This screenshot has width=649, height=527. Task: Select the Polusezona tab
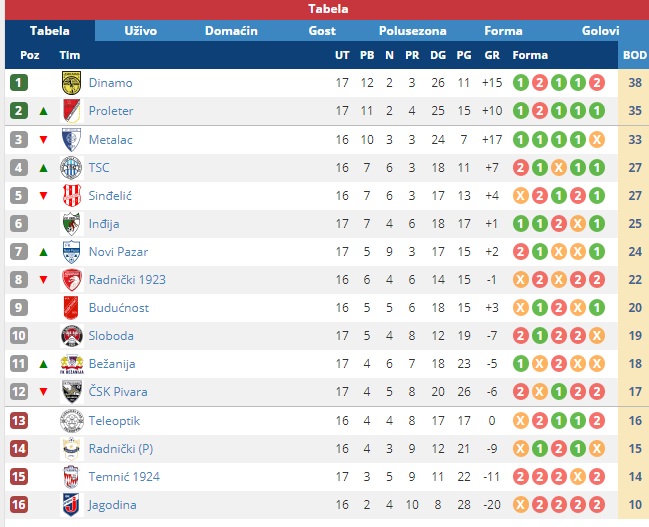pos(412,31)
